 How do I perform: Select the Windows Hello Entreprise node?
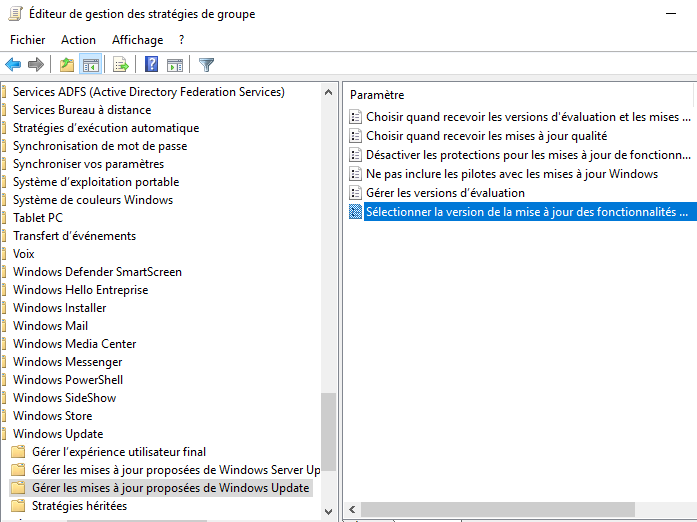coord(80,290)
